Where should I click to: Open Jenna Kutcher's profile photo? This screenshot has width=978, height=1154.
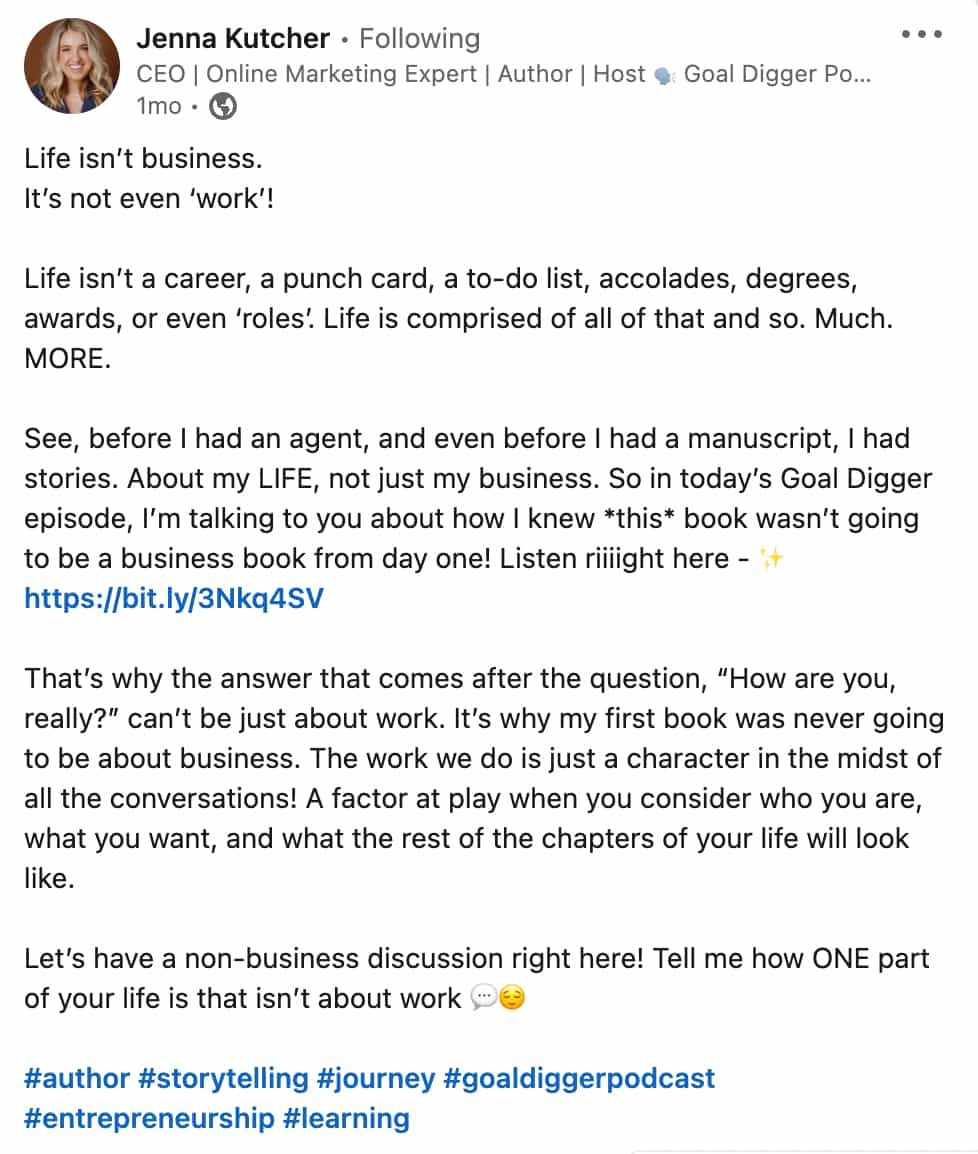(x=71, y=64)
